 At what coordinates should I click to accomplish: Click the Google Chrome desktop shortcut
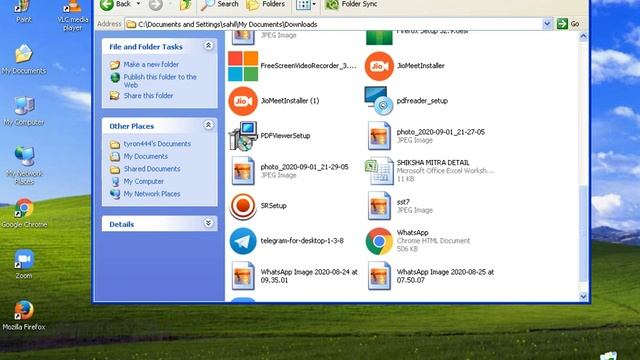pyautogui.click(x=24, y=213)
